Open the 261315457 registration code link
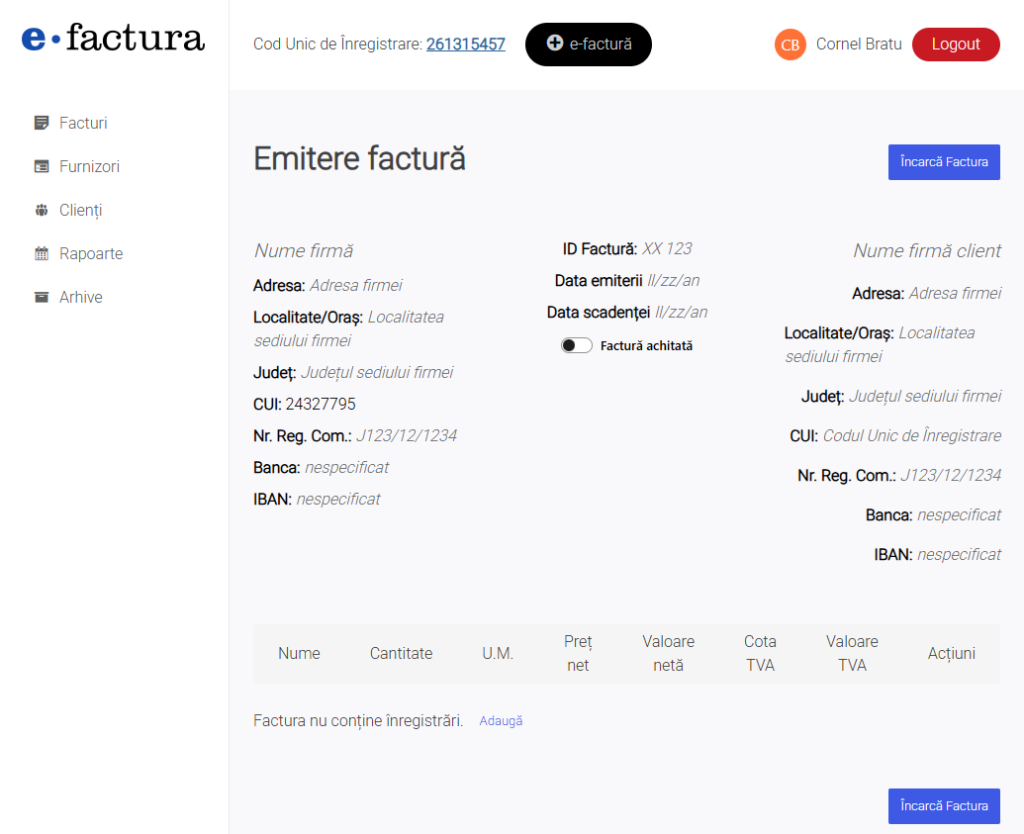 click(465, 44)
